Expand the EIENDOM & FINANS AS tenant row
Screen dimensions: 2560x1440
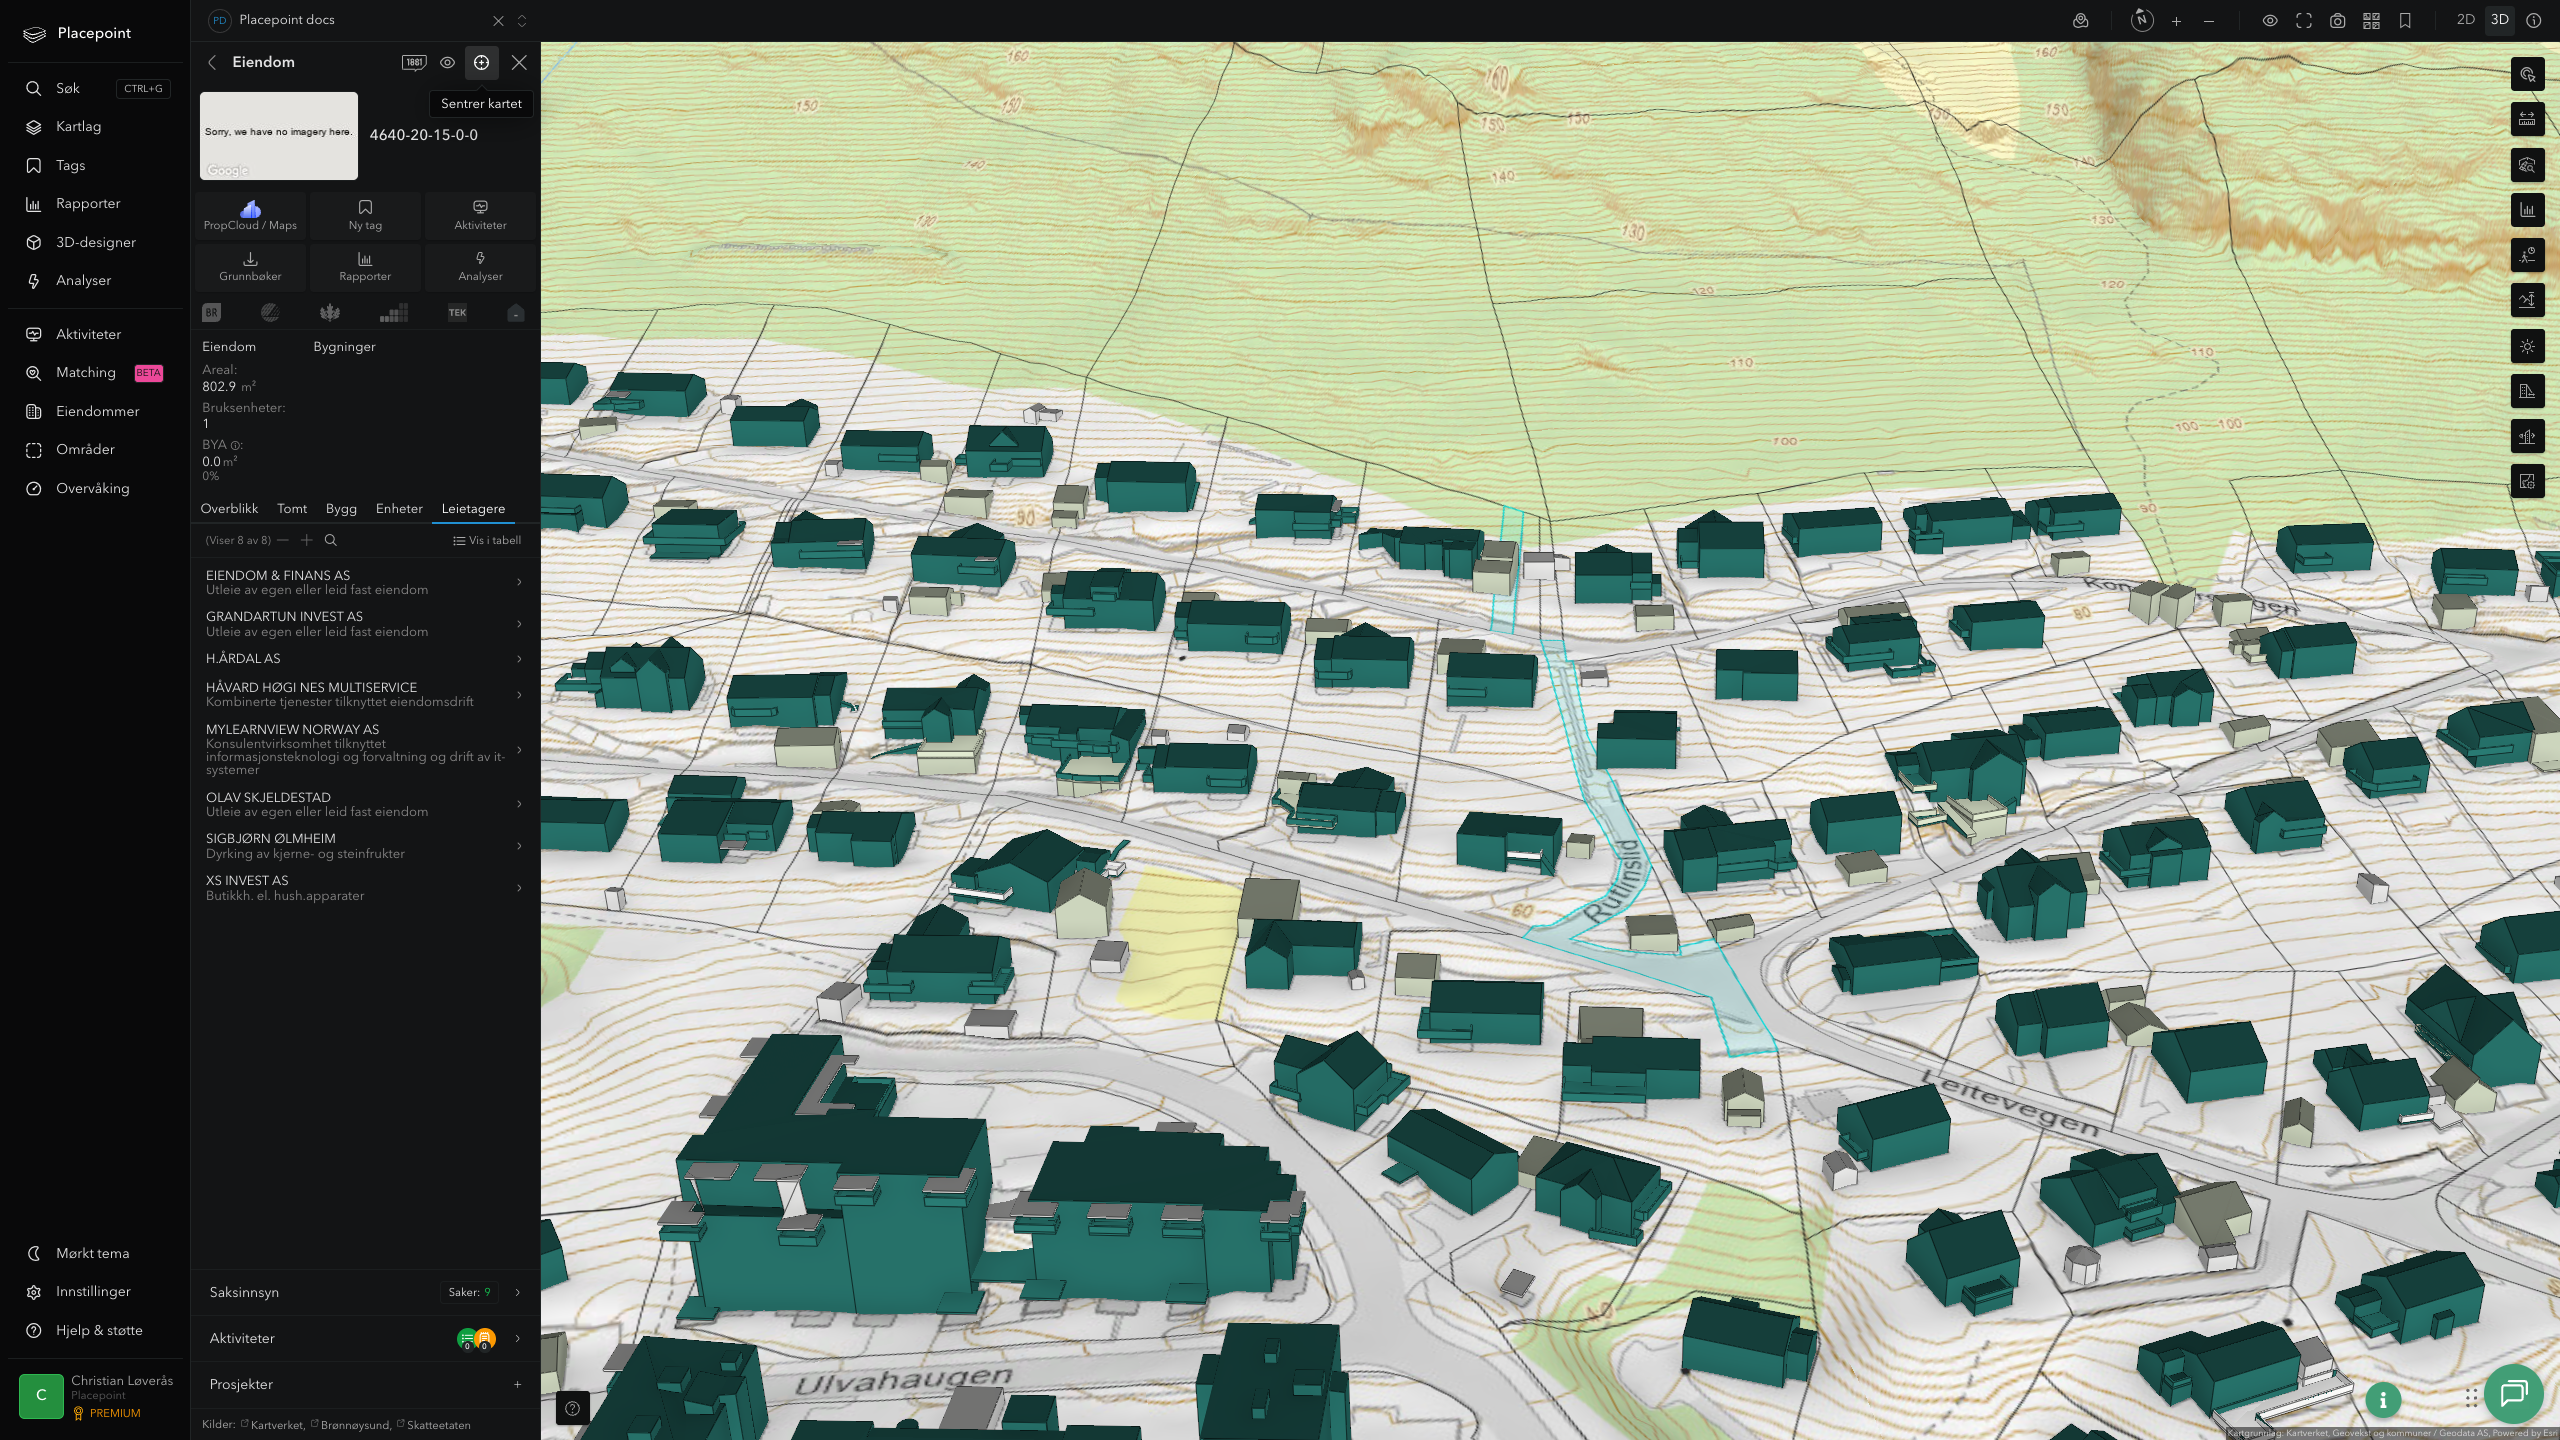pyautogui.click(x=365, y=582)
